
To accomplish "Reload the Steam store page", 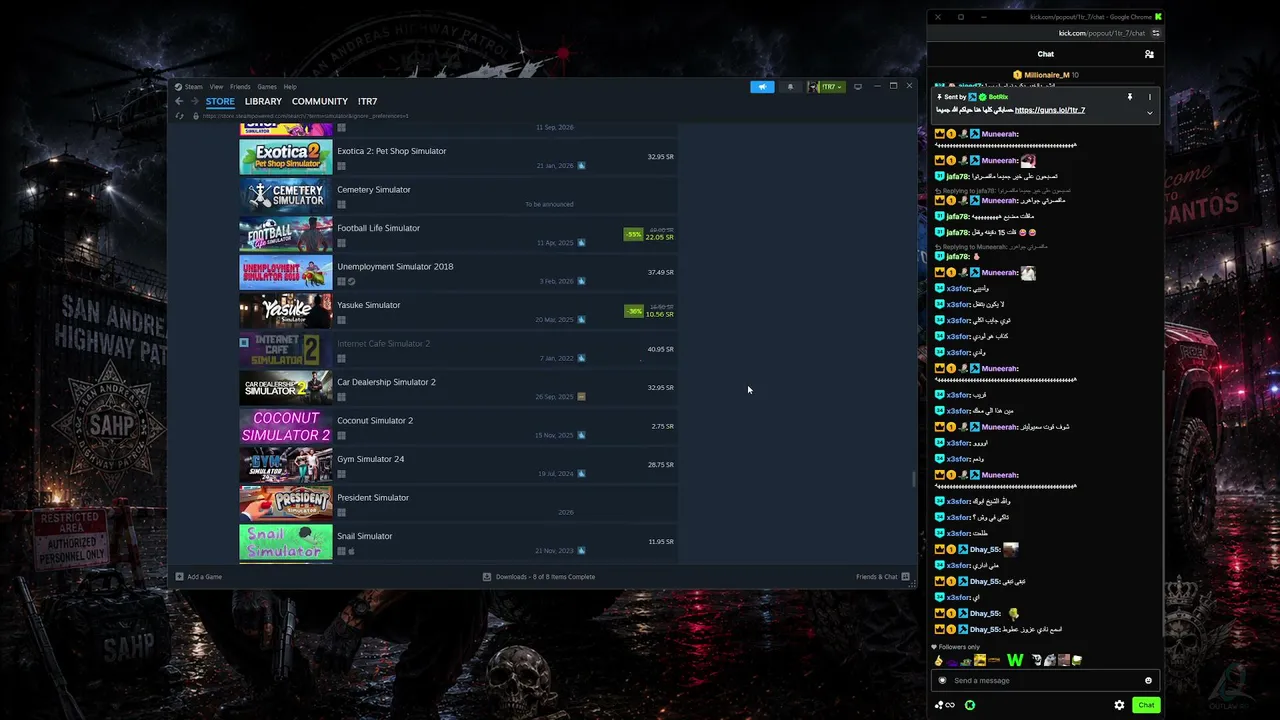I will [180, 116].
